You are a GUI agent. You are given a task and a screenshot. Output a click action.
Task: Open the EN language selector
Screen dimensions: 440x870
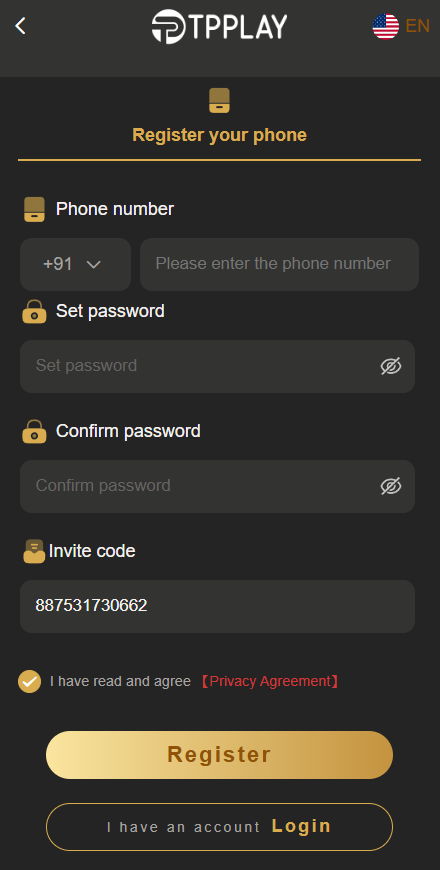click(418, 26)
